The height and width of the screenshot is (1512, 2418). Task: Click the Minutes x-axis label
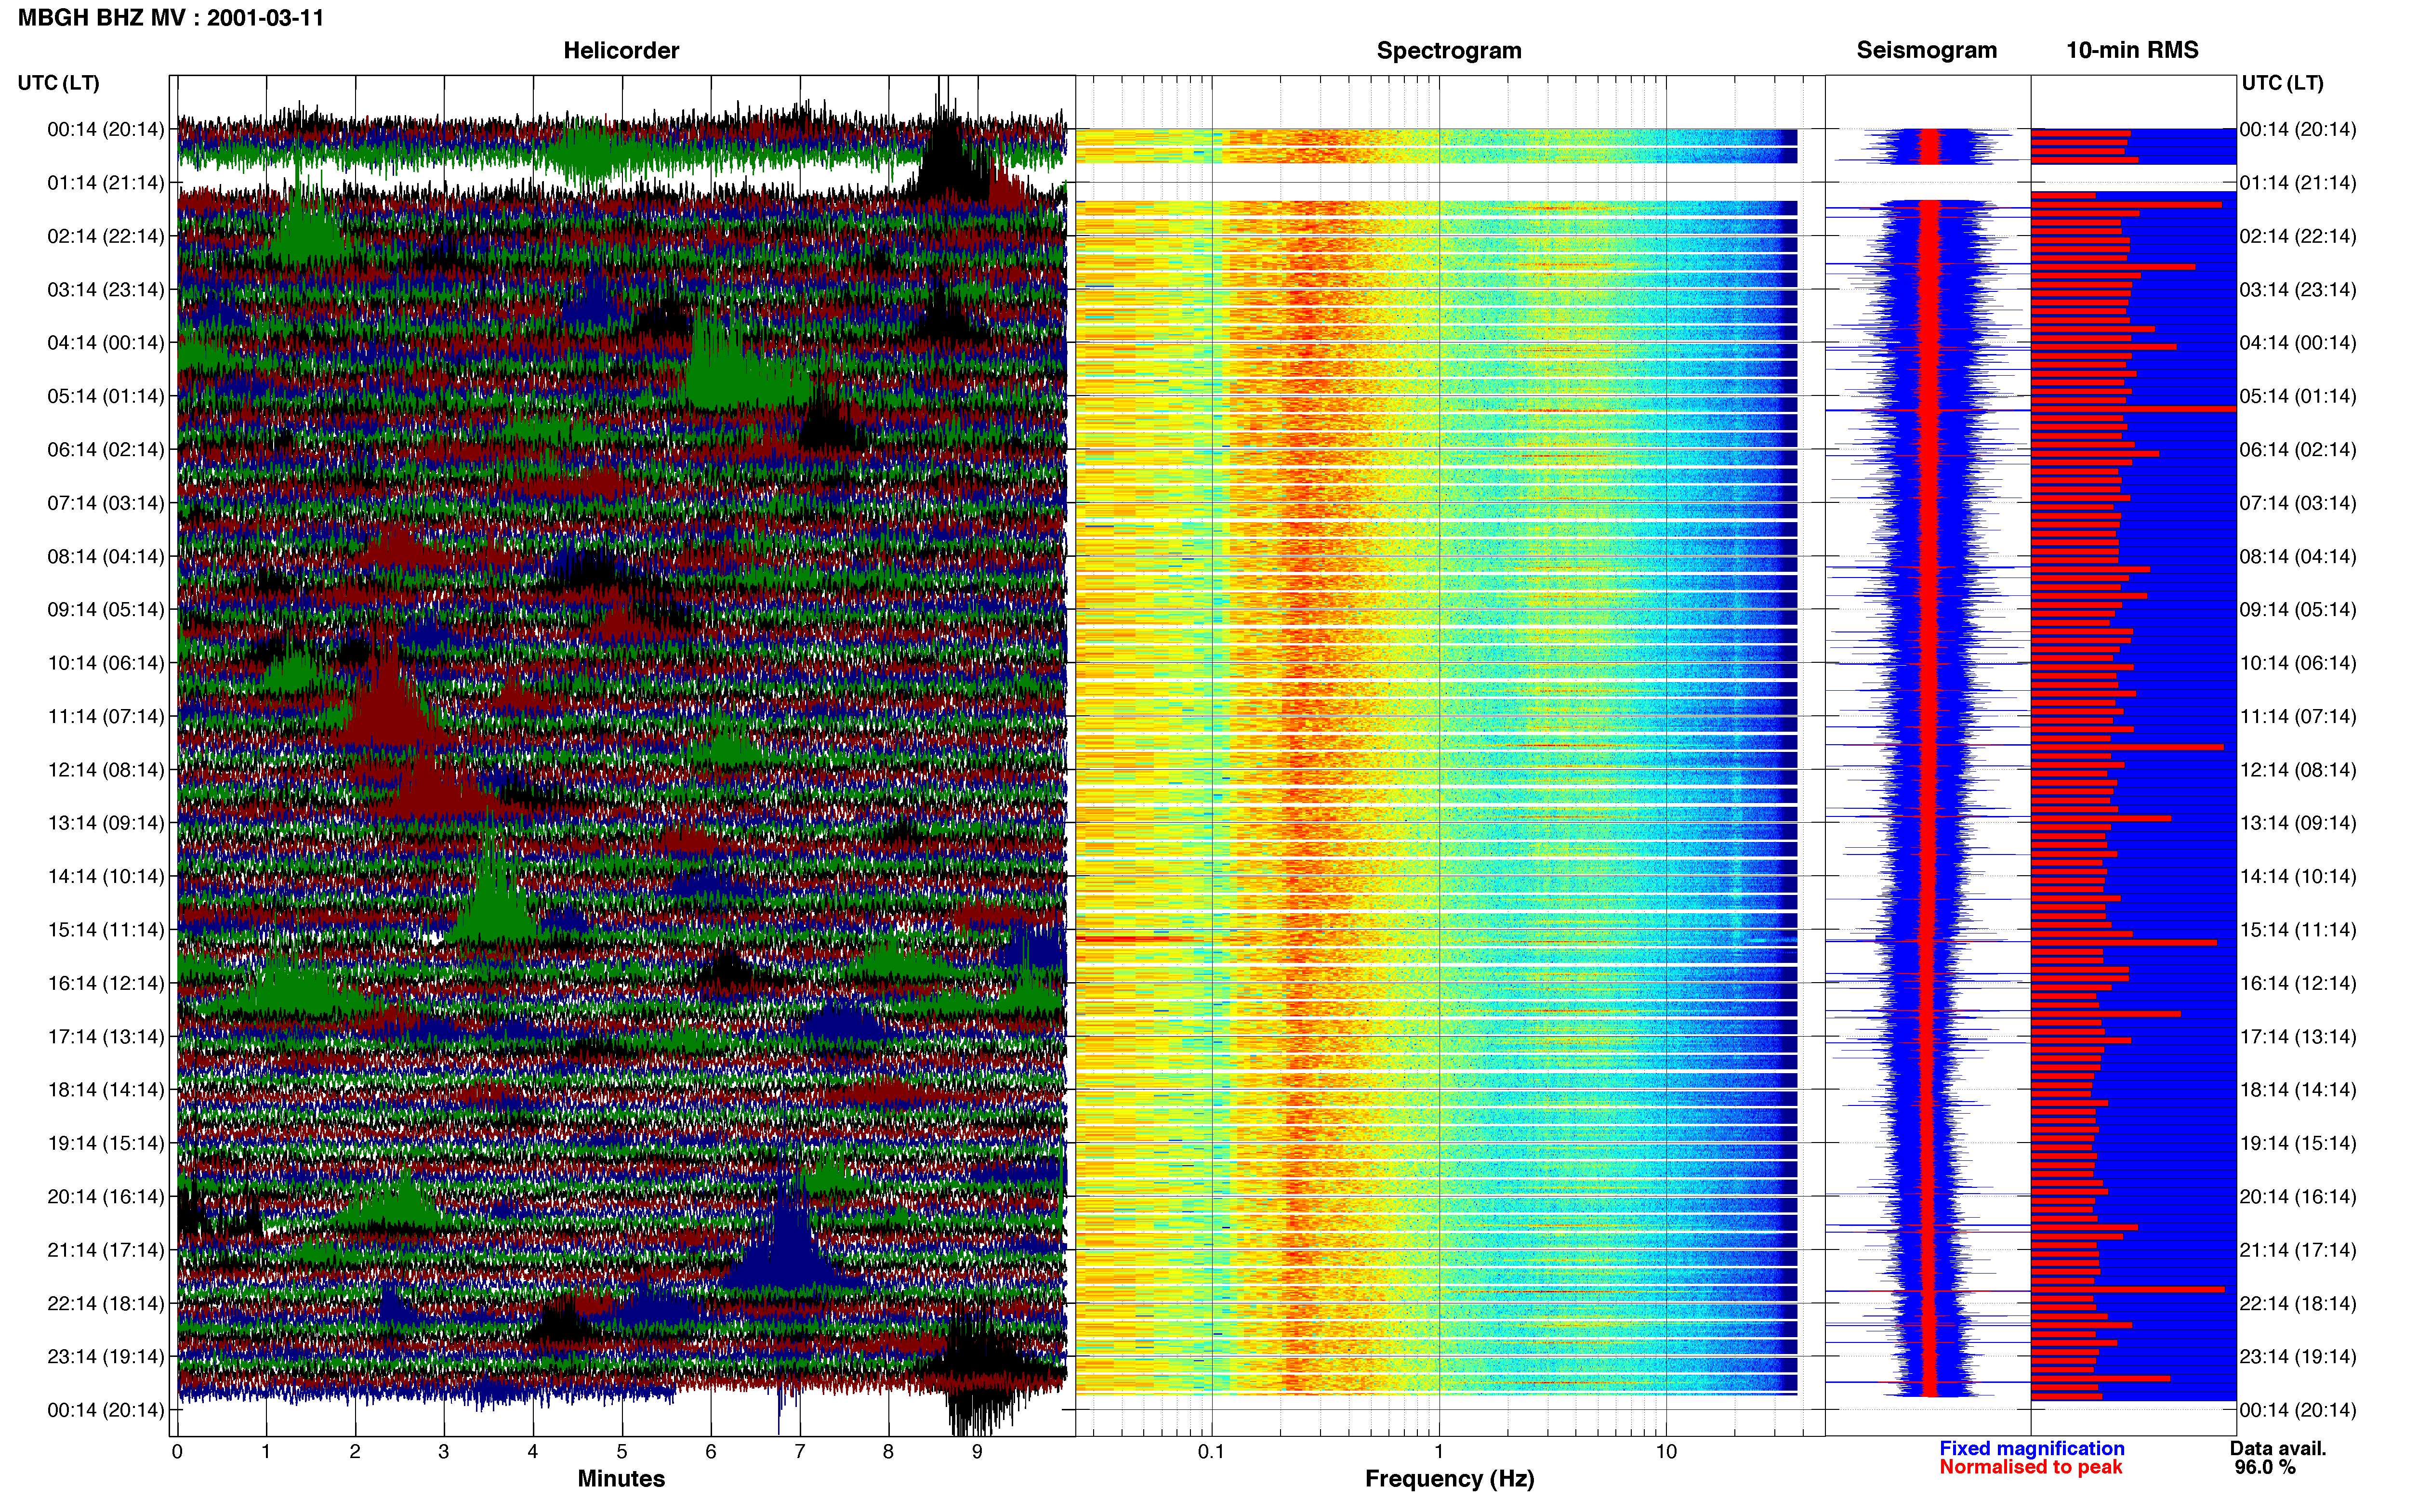(621, 1479)
